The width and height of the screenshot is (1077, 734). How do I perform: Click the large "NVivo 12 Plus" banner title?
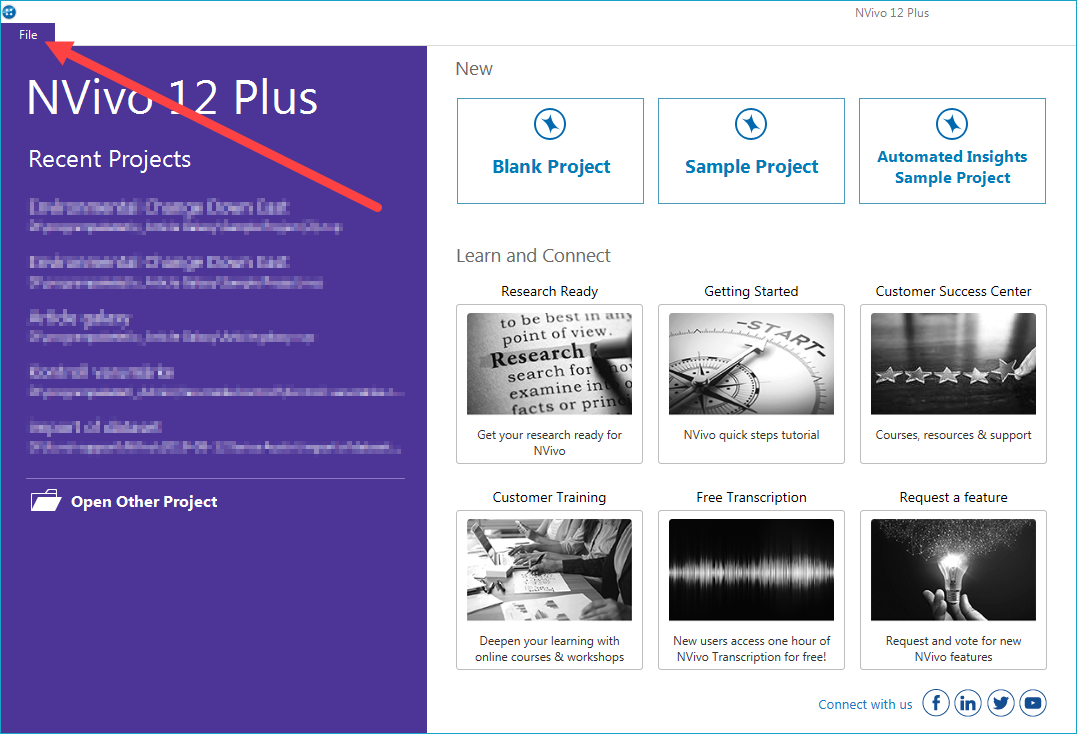(172, 98)
